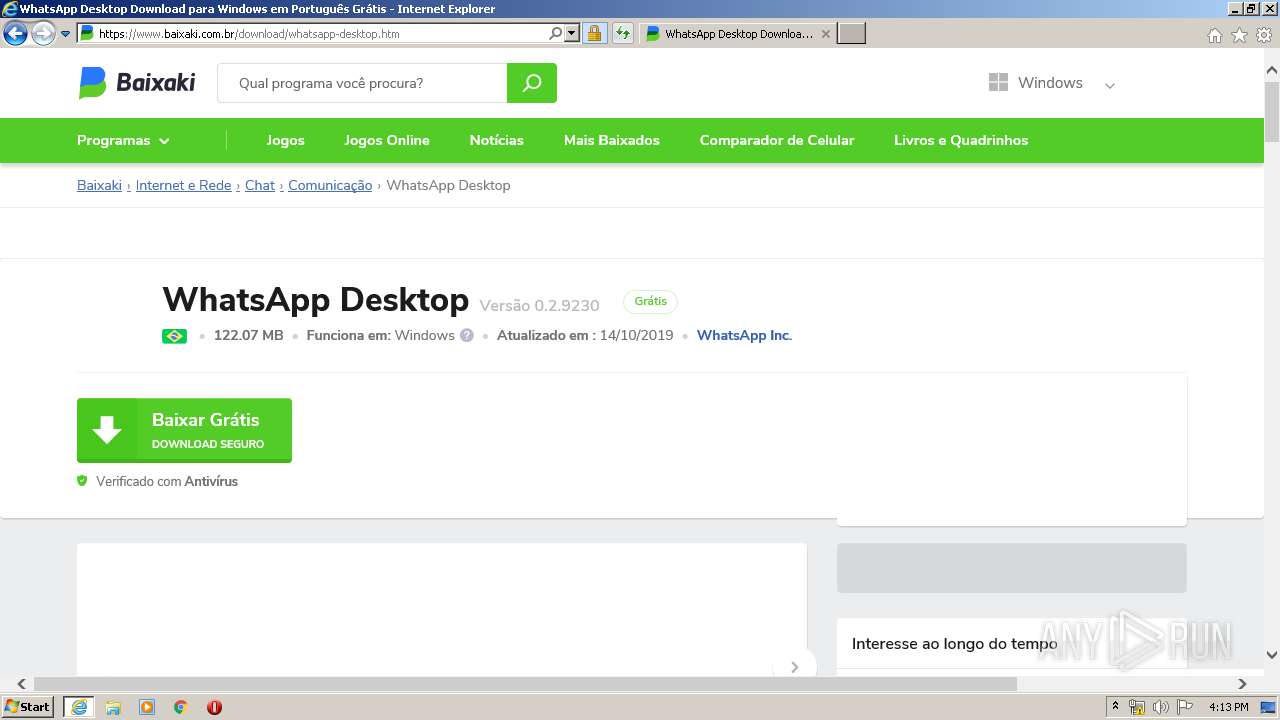Follow the Comunicação breadcrumb link

330,185
